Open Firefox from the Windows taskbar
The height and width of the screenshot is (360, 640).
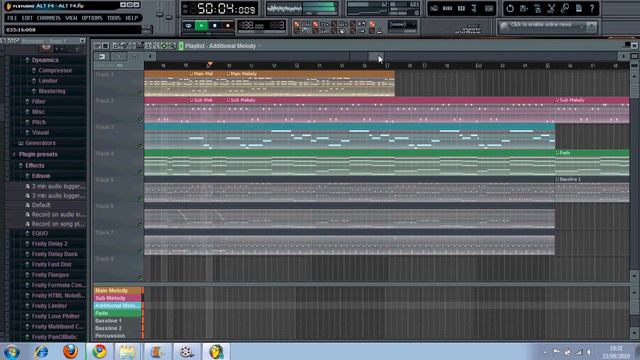(x=70, y=351)
